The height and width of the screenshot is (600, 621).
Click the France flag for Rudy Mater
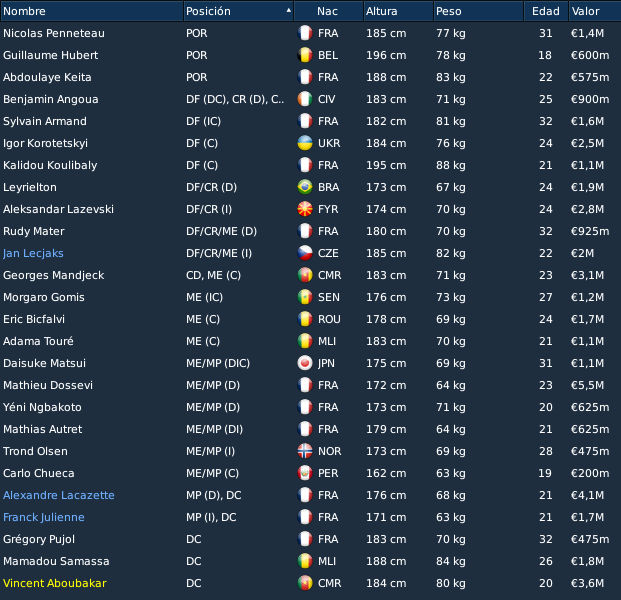pos(305,231)
